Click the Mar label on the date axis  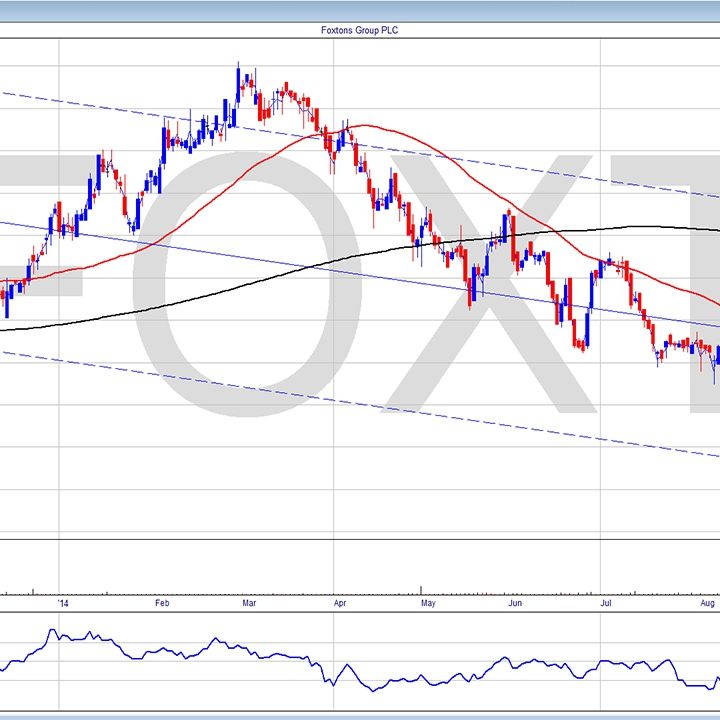point(251,603)
